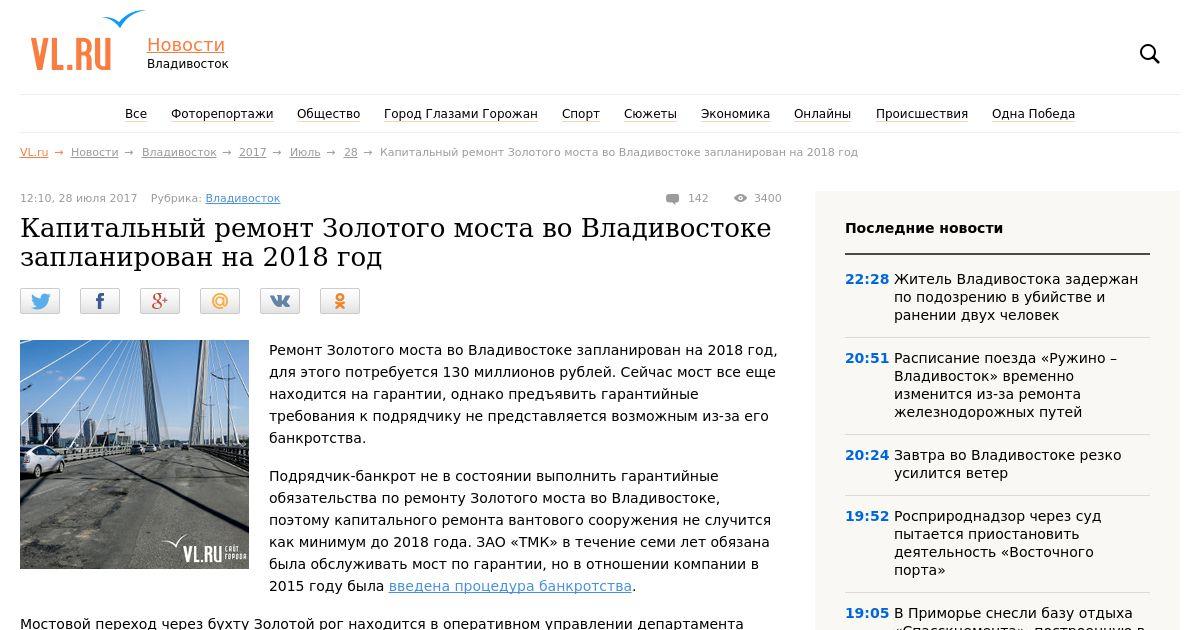Screen dimensions: 1200x630
Task: Open Происшествия section
Action: click(922, 114)
